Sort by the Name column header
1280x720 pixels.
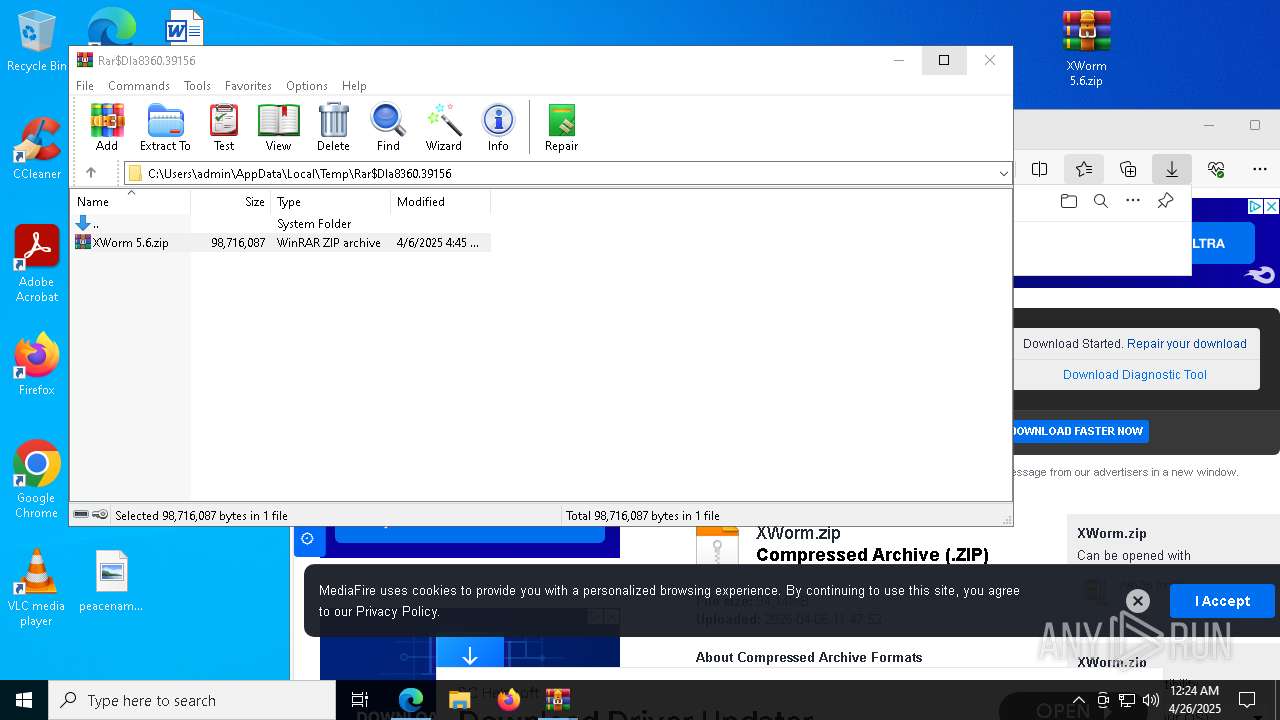[131, 201]
